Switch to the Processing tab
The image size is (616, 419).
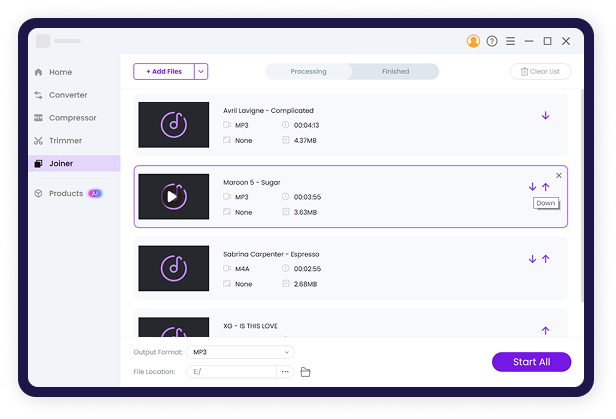tap(309, 72)
